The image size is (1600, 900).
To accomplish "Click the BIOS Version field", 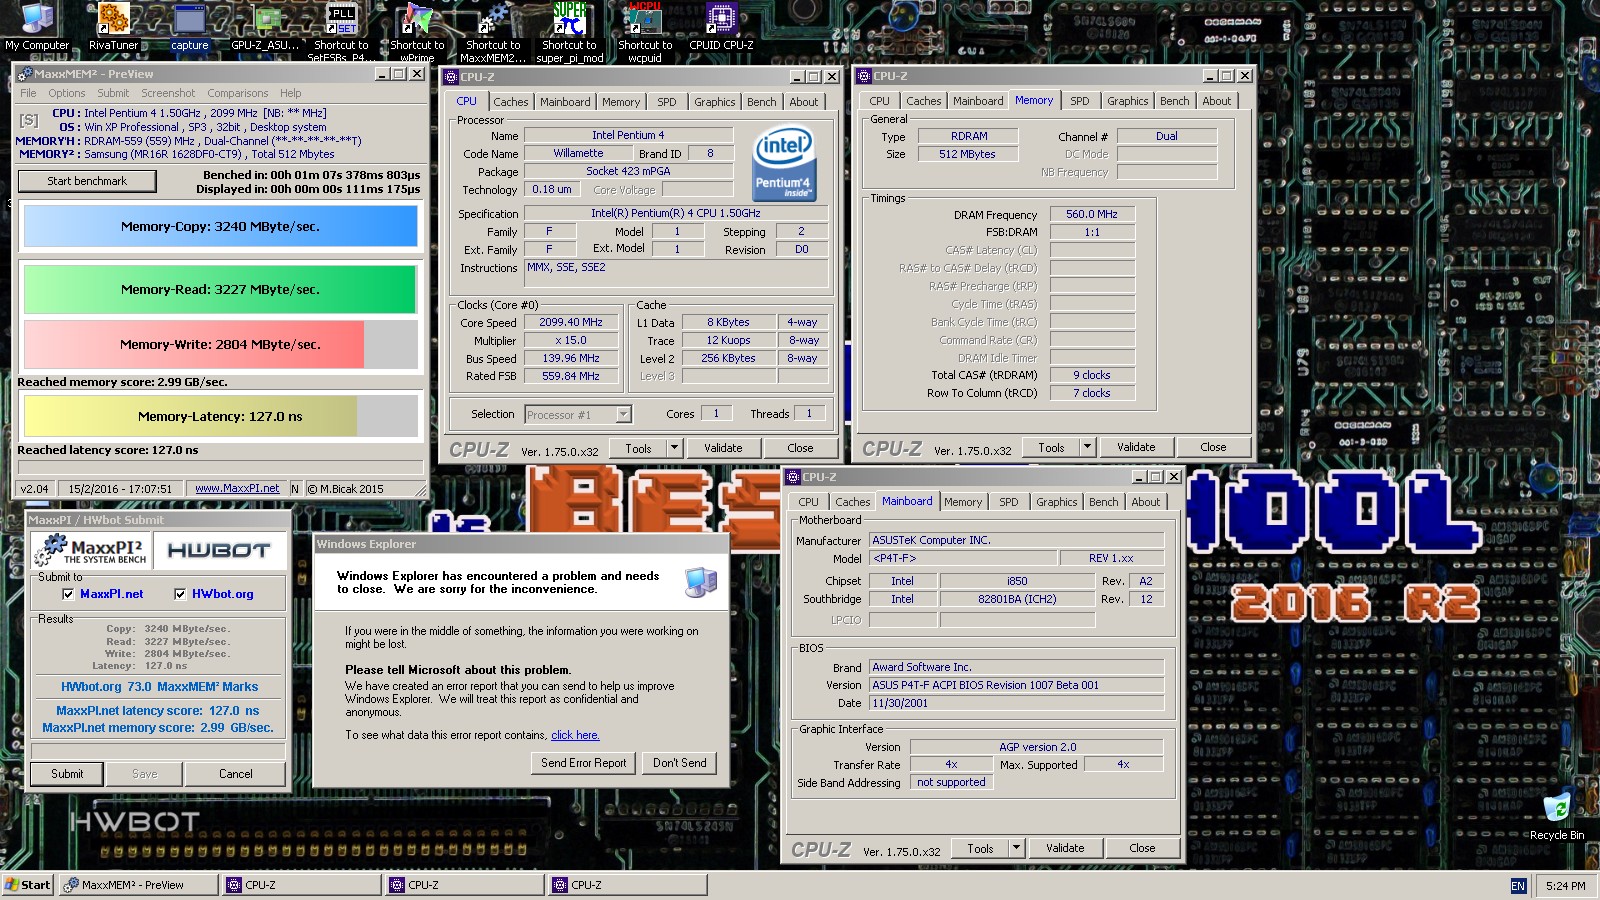I will coord(1017,685).
